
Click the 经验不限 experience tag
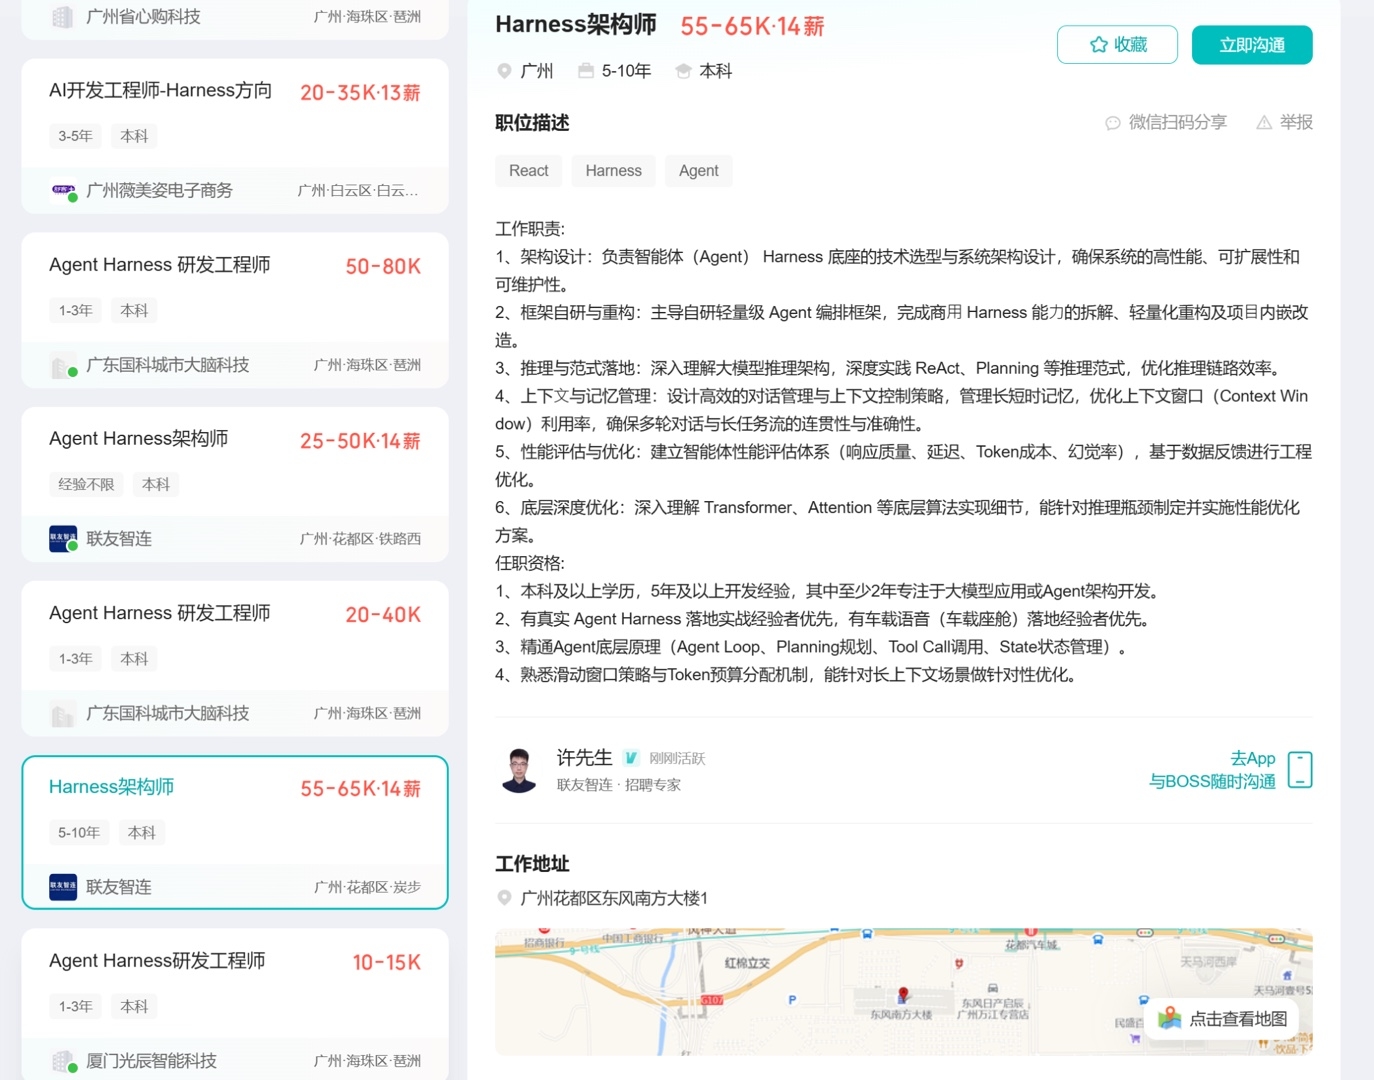(x=86, y=484)
